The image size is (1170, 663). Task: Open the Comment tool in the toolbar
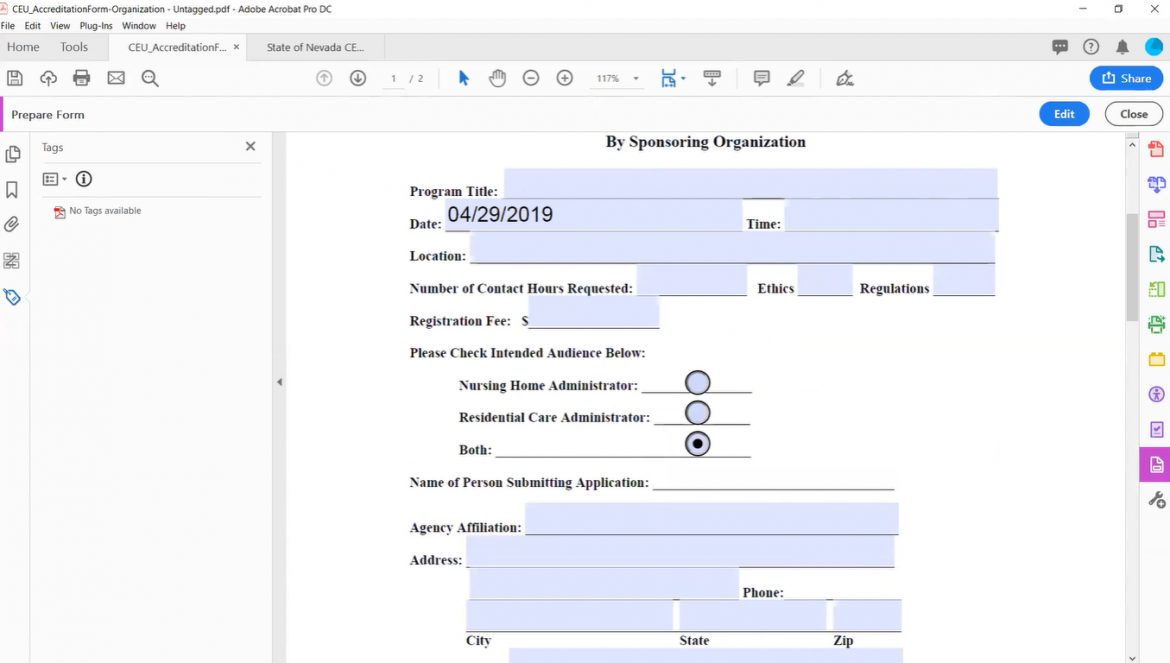point(761,77)
